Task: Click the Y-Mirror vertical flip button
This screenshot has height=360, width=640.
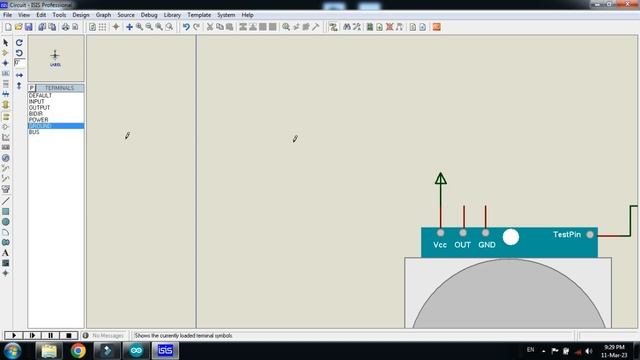Action: (x=19, y=86)
